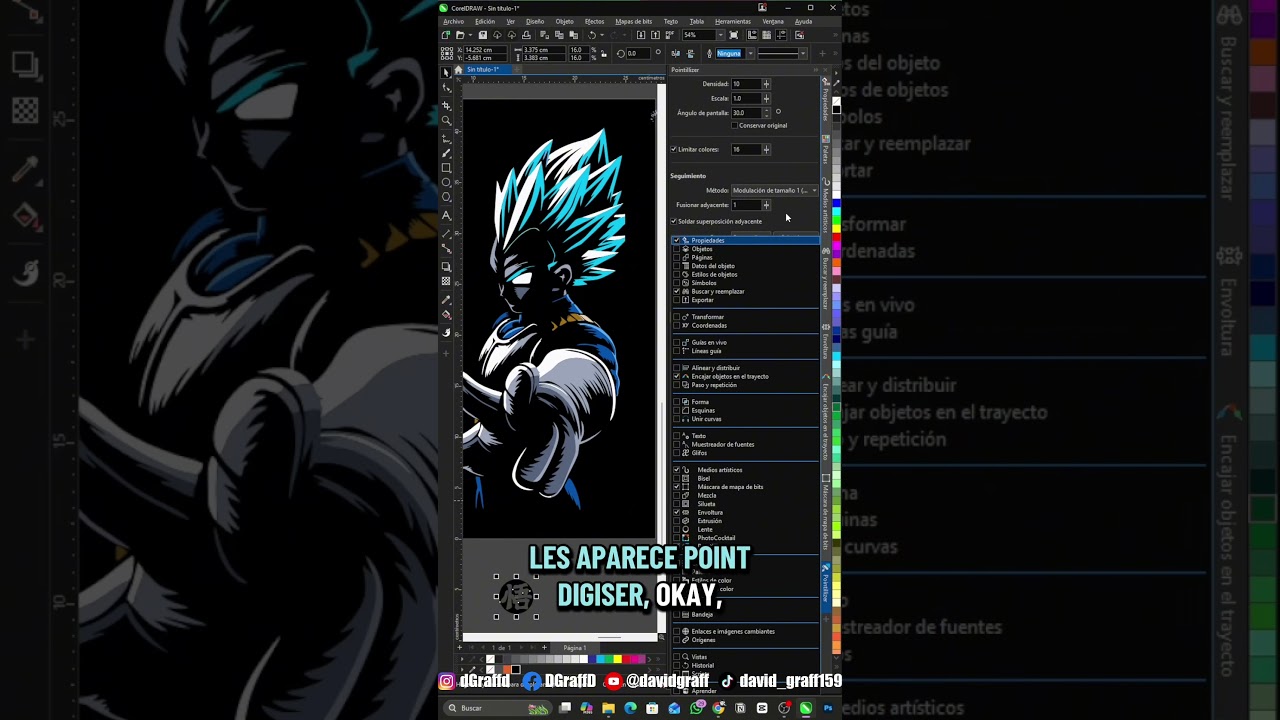Select the Text tool in toolbox
The height and width of the screenshot is (720, 1280).
tap(446, 215)
